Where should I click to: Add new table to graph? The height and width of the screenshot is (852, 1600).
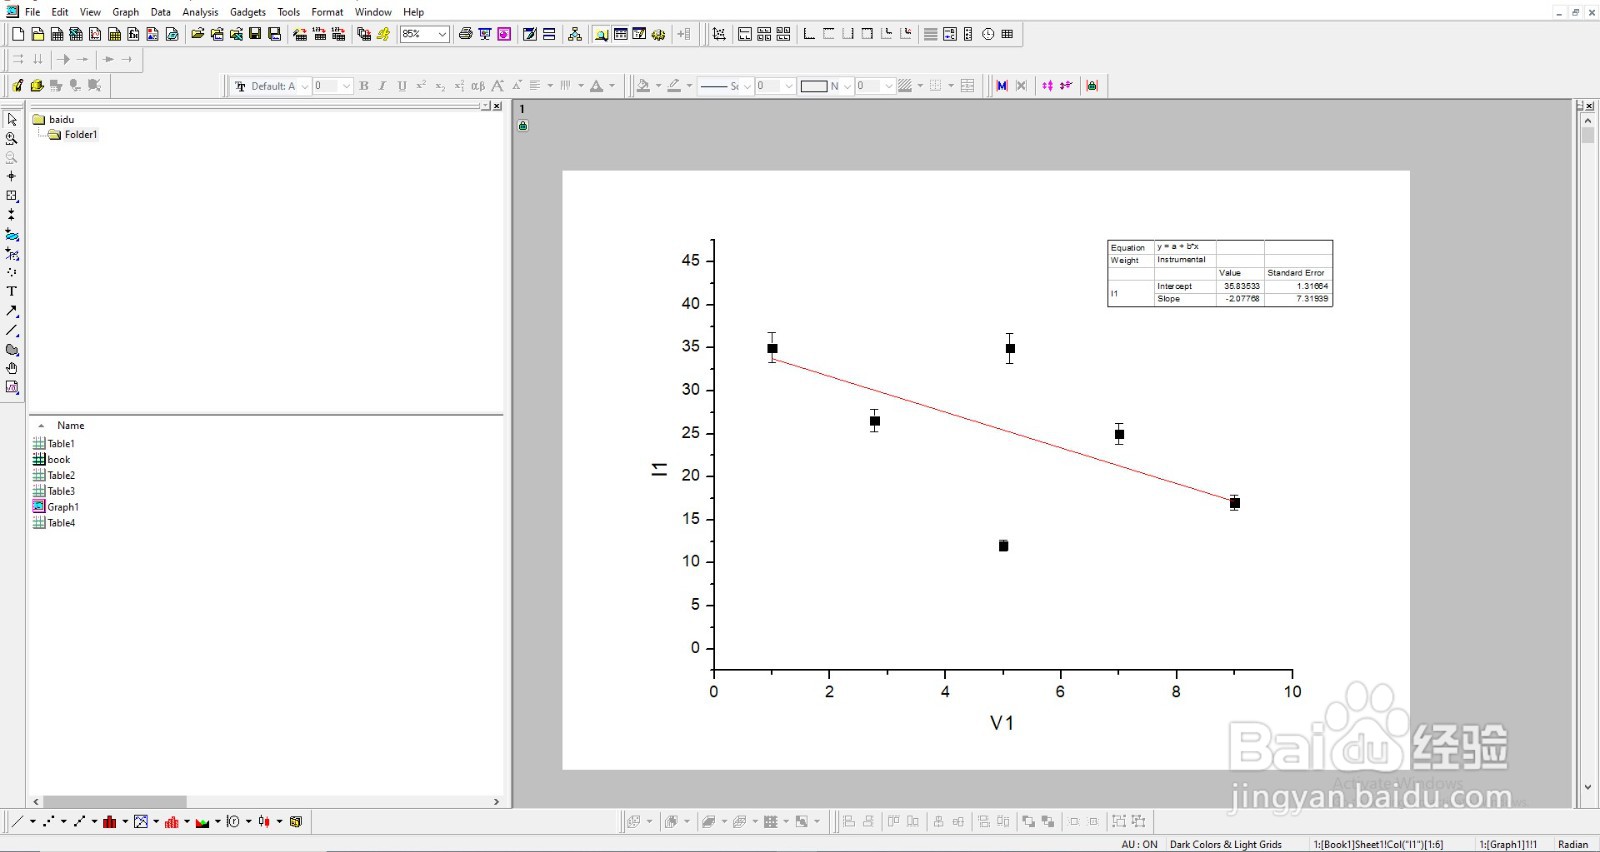point(1007,34)
